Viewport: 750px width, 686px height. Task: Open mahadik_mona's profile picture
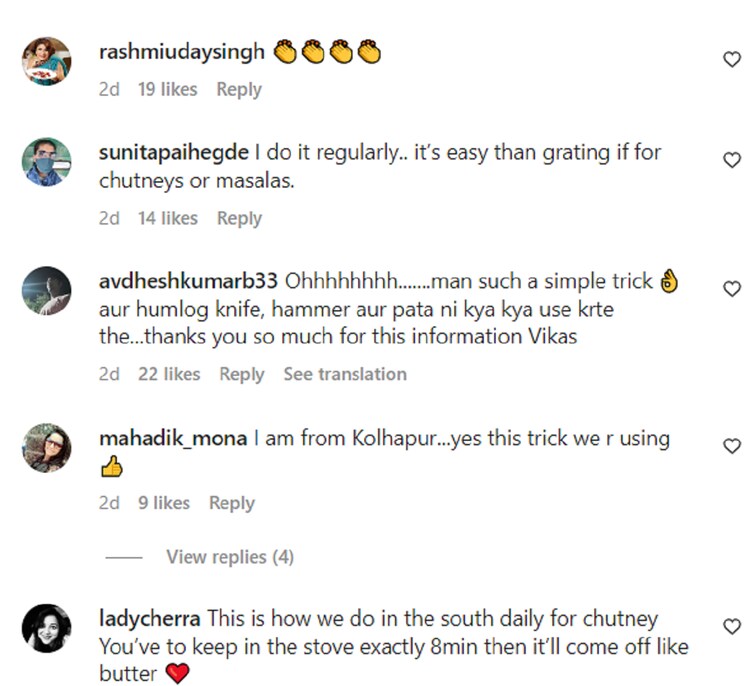point(47,448)
